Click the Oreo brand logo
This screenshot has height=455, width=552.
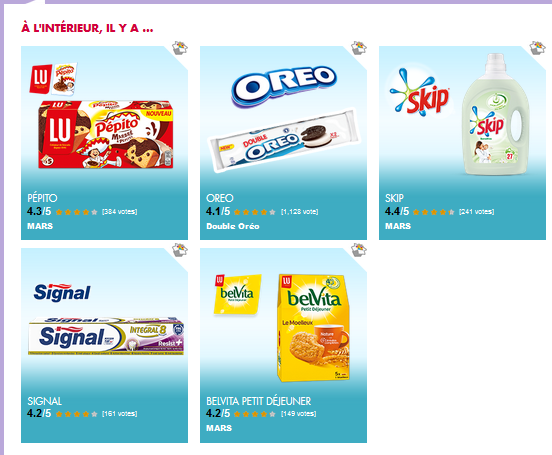284,86
